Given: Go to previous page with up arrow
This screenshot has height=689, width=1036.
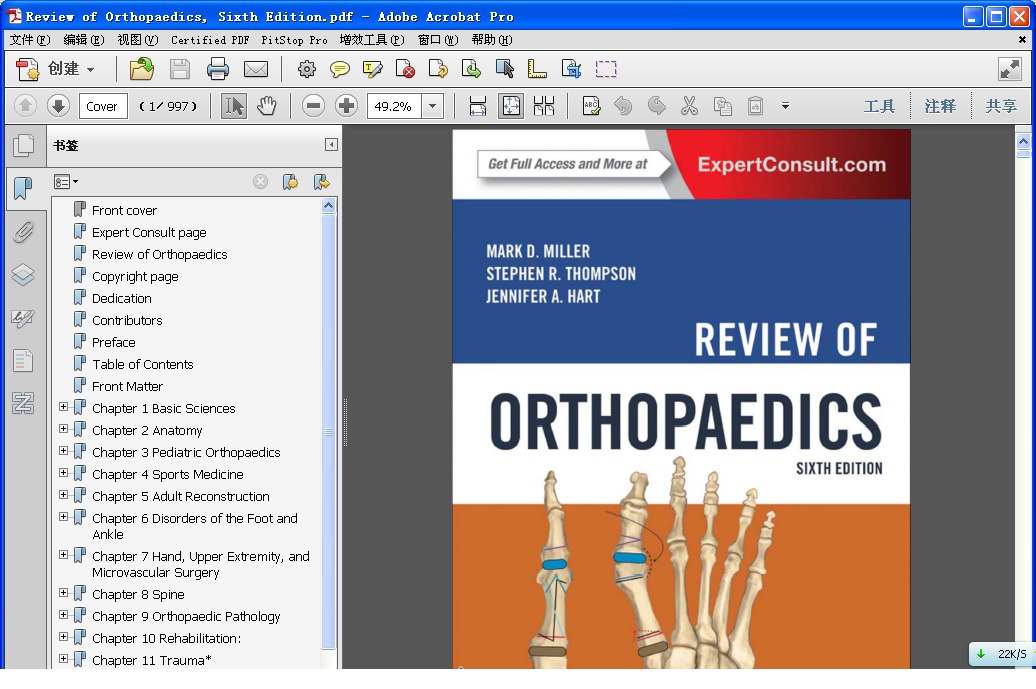Looking at the screenshot, I should pos(25,106).
